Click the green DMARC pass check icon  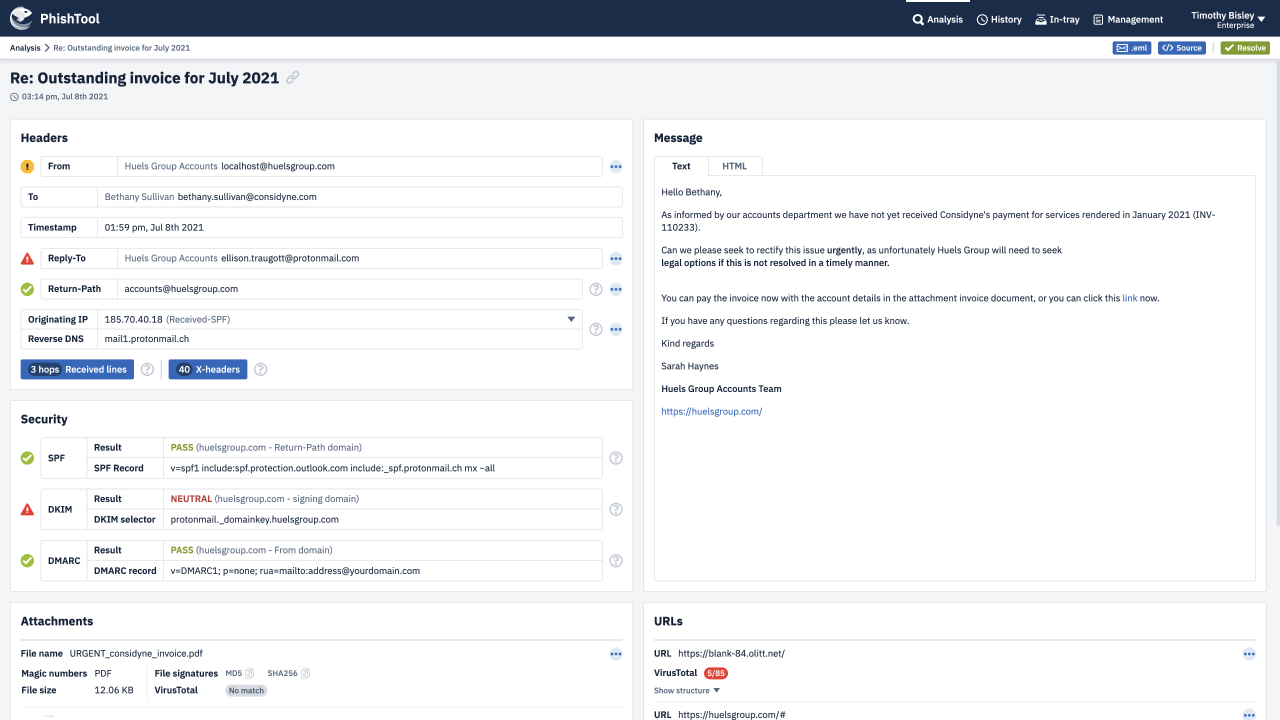point(27,560)
